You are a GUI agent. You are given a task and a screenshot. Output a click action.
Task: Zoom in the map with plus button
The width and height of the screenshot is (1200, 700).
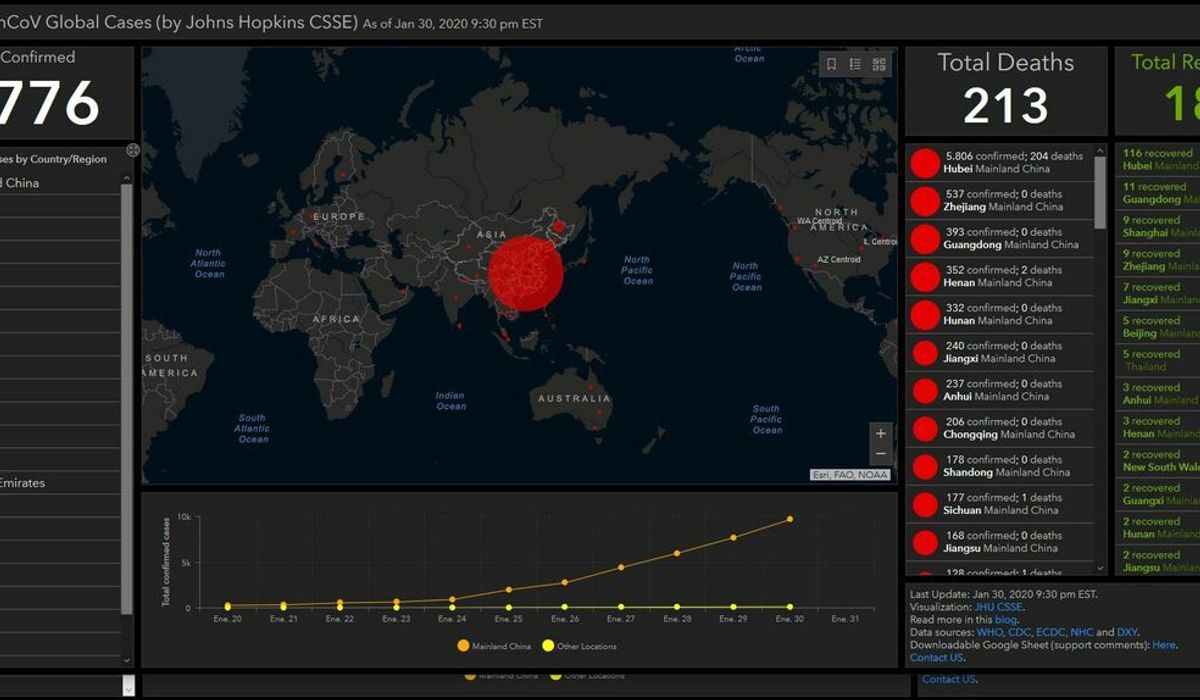click(x=880, y=433)
